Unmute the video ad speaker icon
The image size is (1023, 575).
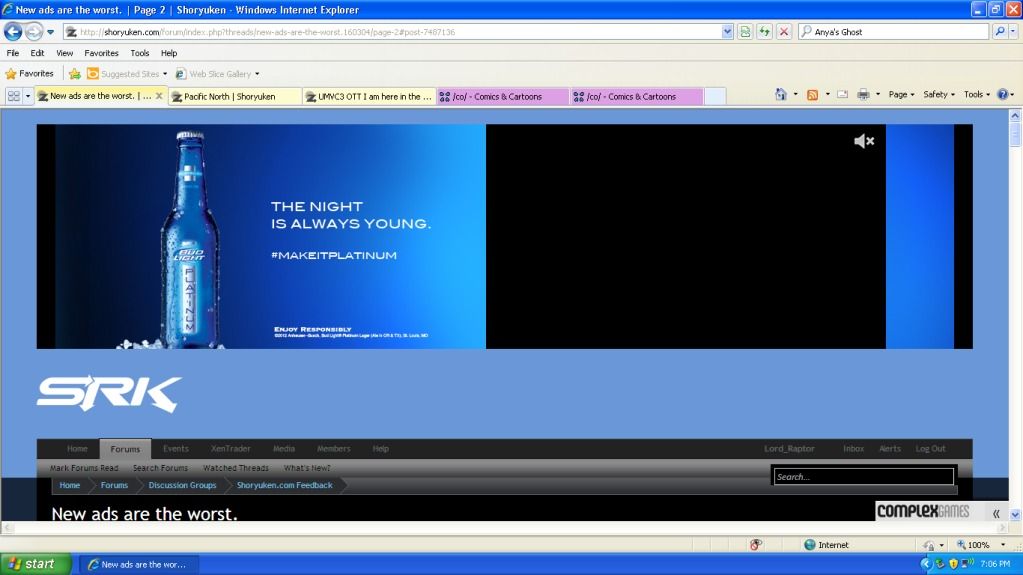point(864,141)
